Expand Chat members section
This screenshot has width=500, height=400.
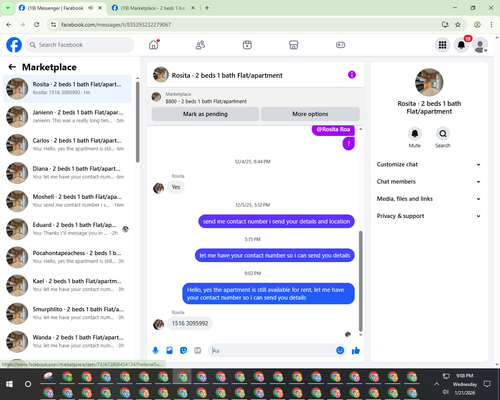[429, 182]
